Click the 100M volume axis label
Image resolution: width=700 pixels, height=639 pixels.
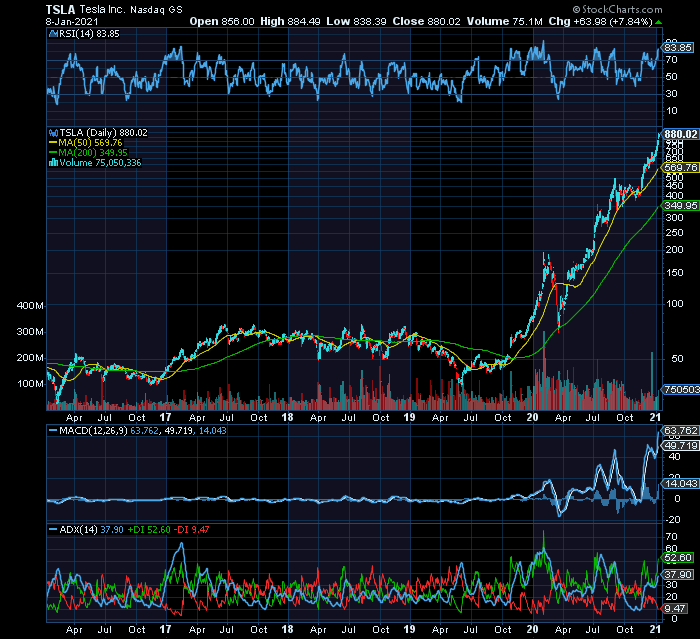pyautogui.click(x=30, y=384)
